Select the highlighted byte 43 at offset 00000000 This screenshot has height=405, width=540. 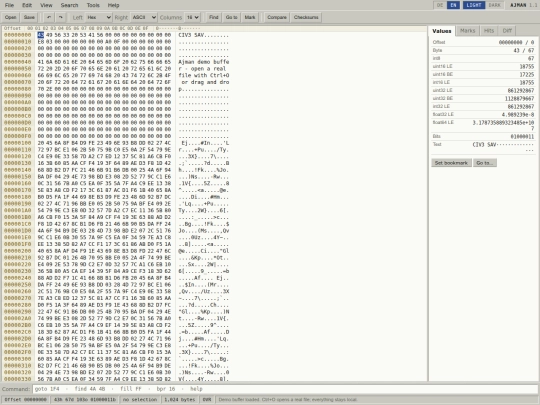pyautogui.click(x=41, y=35)
